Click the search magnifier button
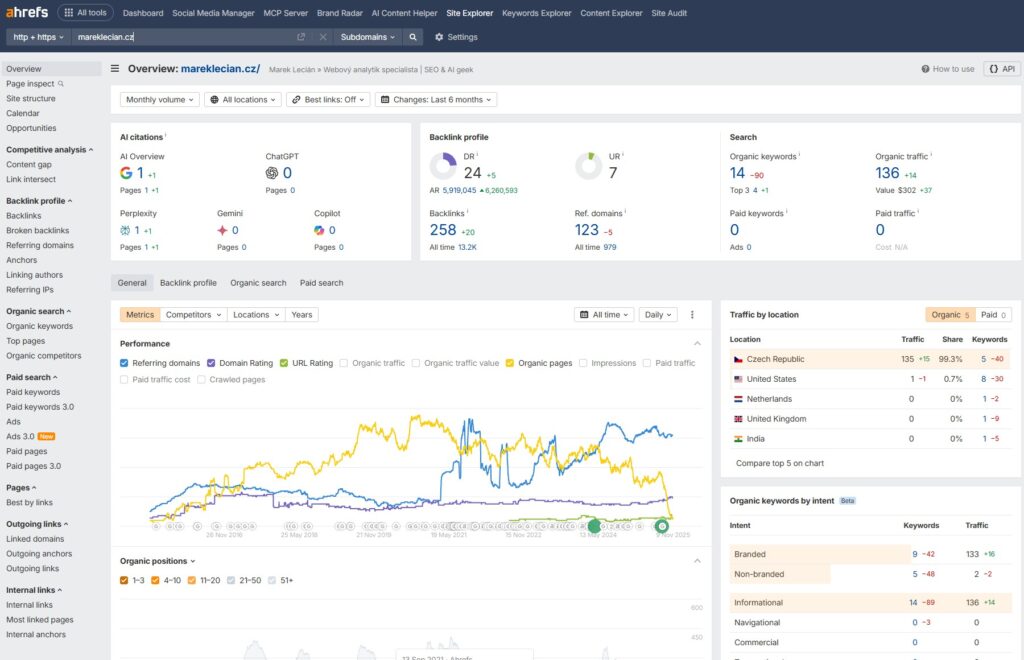Viewport: 1024px width, 660px height. [x=414, y=37]
